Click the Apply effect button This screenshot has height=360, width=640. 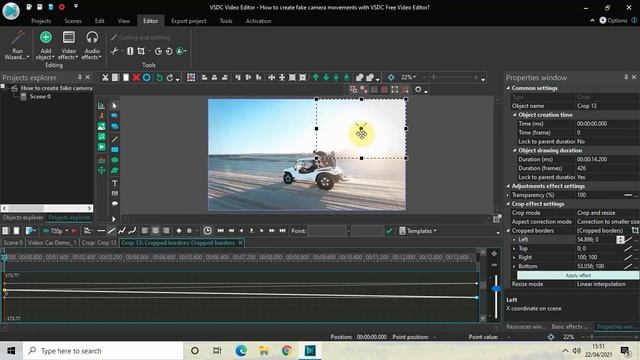pos(578,275)
